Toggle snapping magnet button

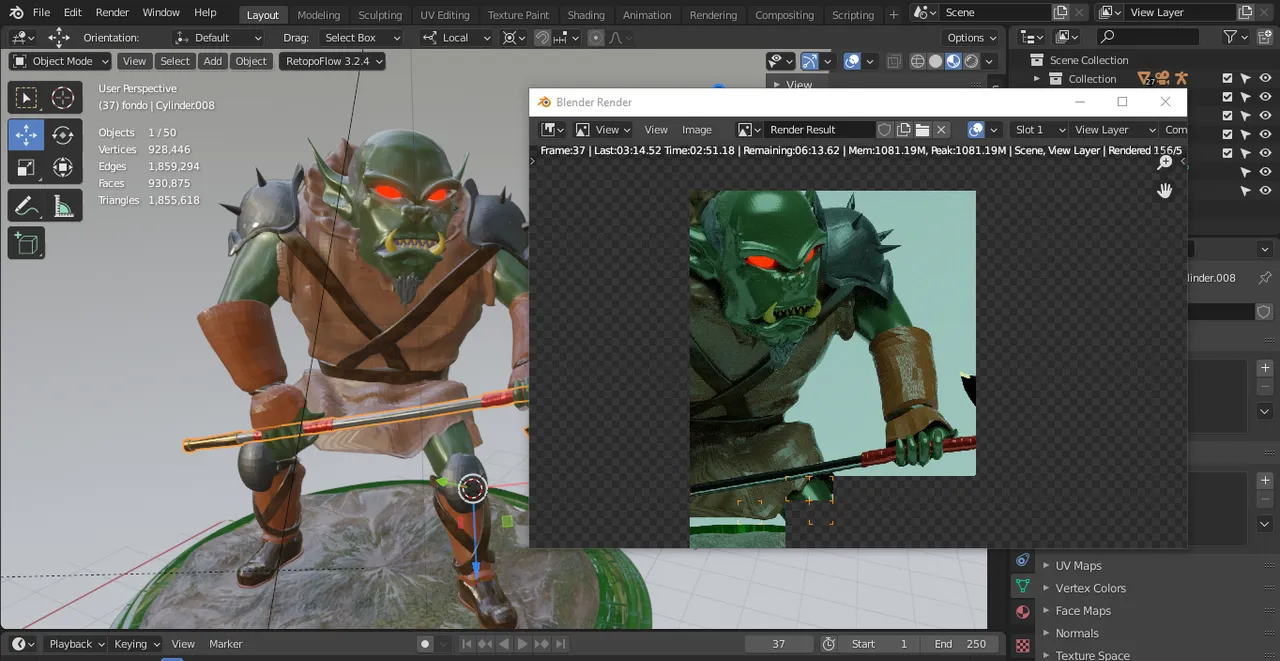coord(542,38)
